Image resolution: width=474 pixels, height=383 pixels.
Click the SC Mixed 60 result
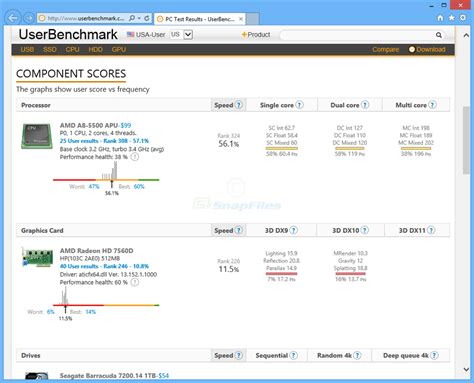[x=282, y=143]
